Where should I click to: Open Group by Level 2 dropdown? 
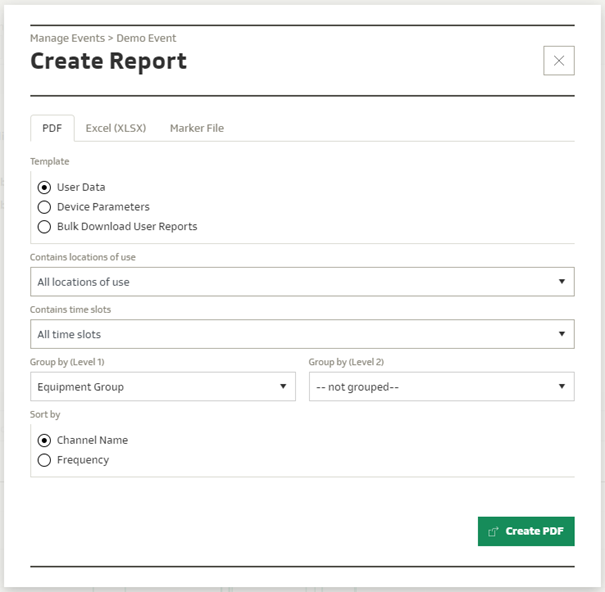coord(440,387)
